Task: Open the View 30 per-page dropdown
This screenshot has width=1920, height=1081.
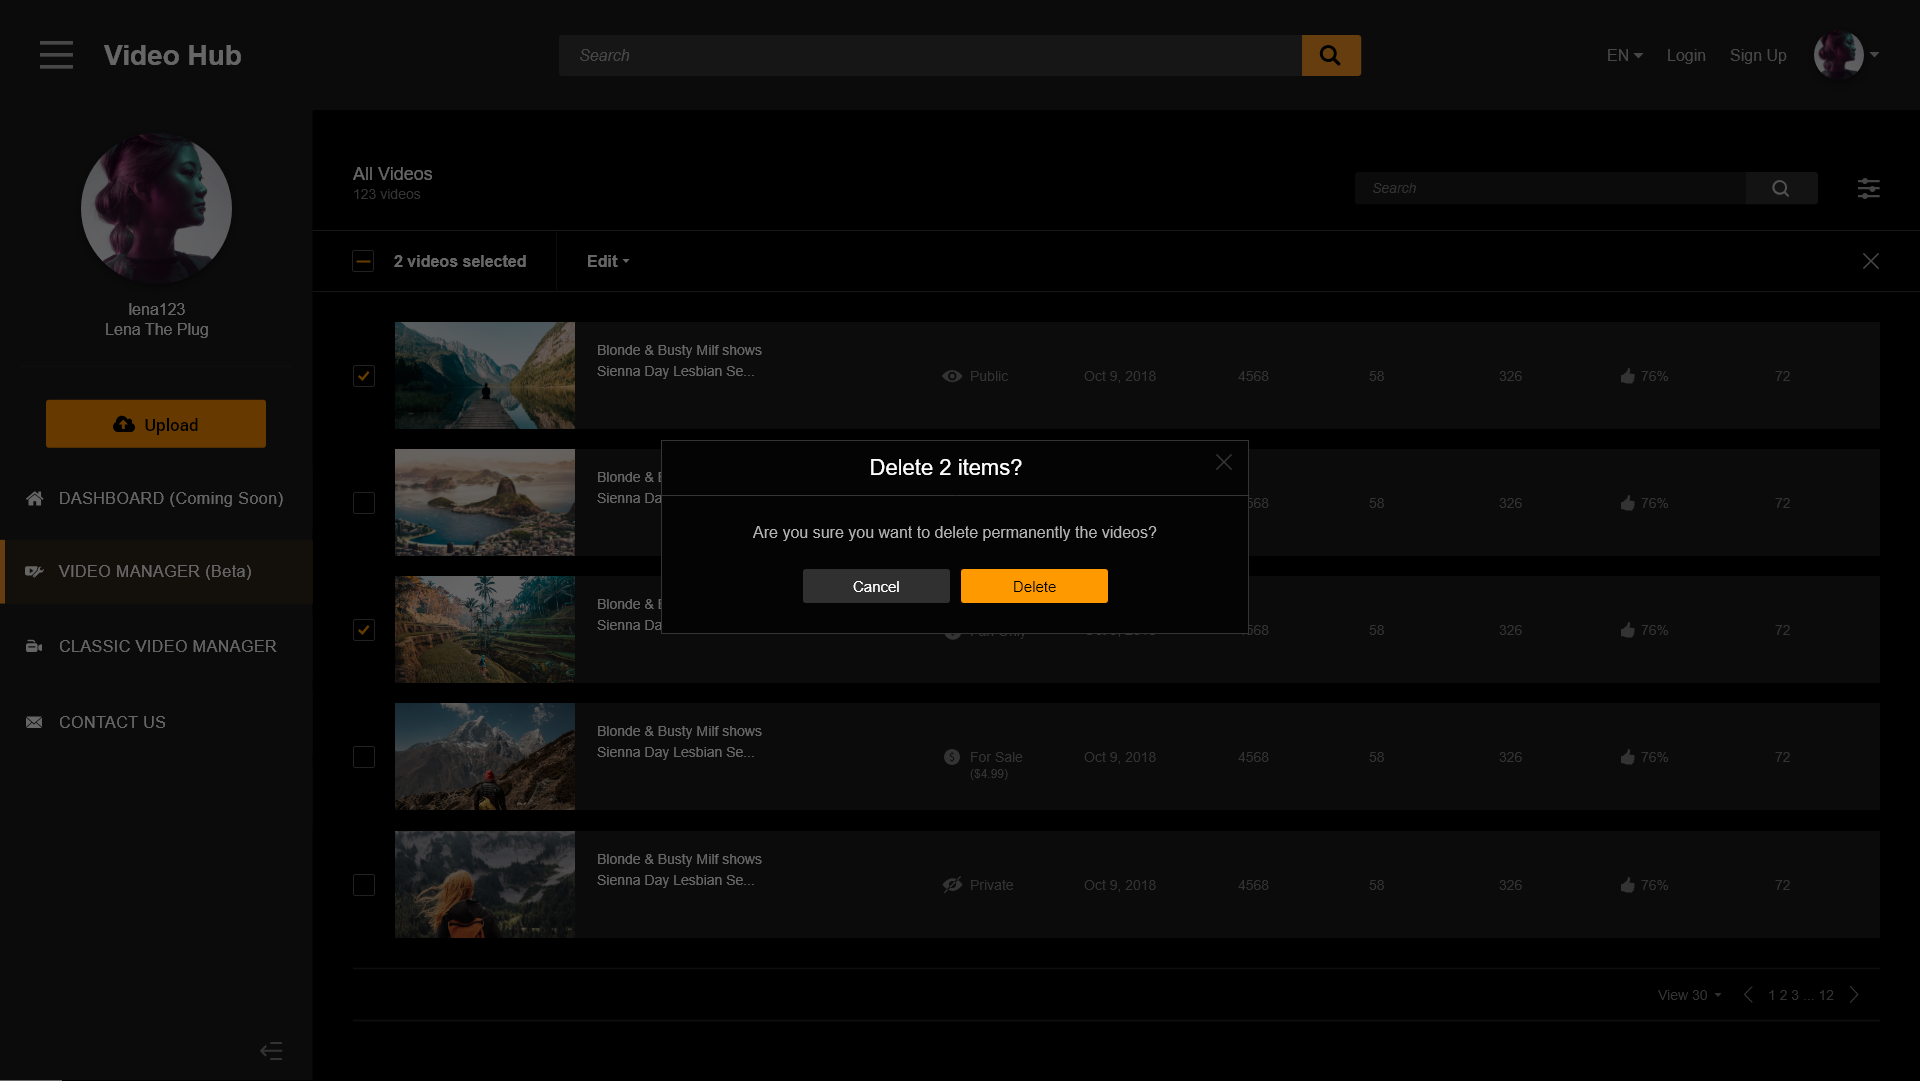Action: [1689, 995]
